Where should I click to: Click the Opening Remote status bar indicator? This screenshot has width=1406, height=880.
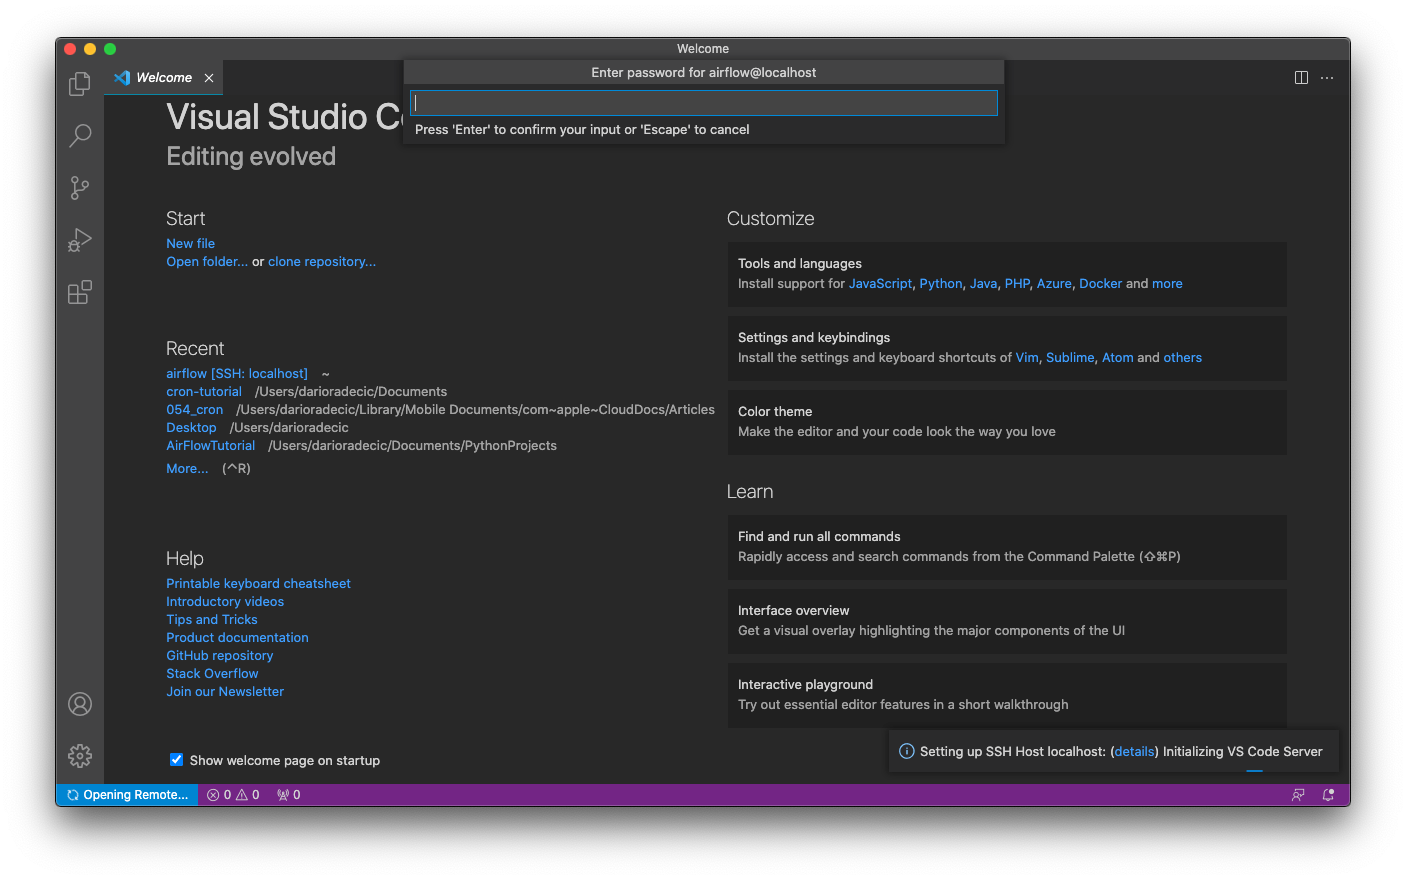(127, 795)
